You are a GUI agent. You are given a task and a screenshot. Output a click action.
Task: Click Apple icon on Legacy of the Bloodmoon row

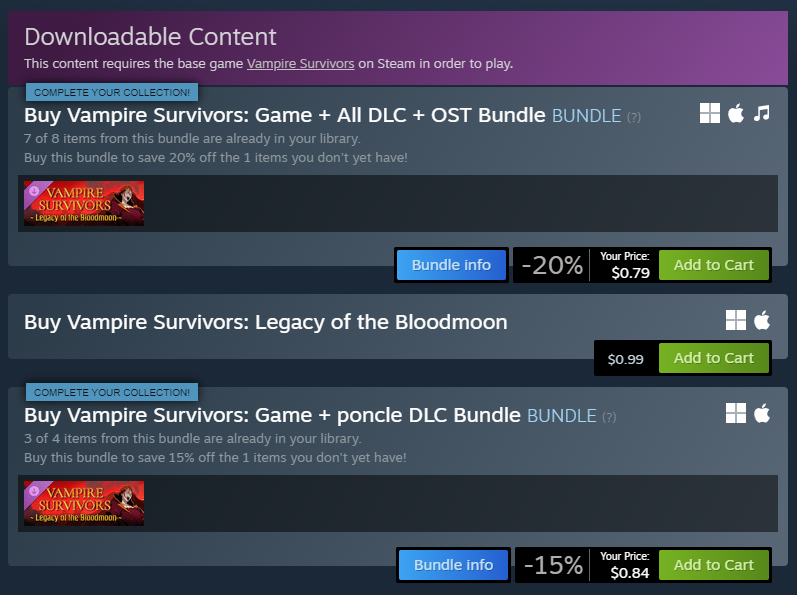(762, 320)
